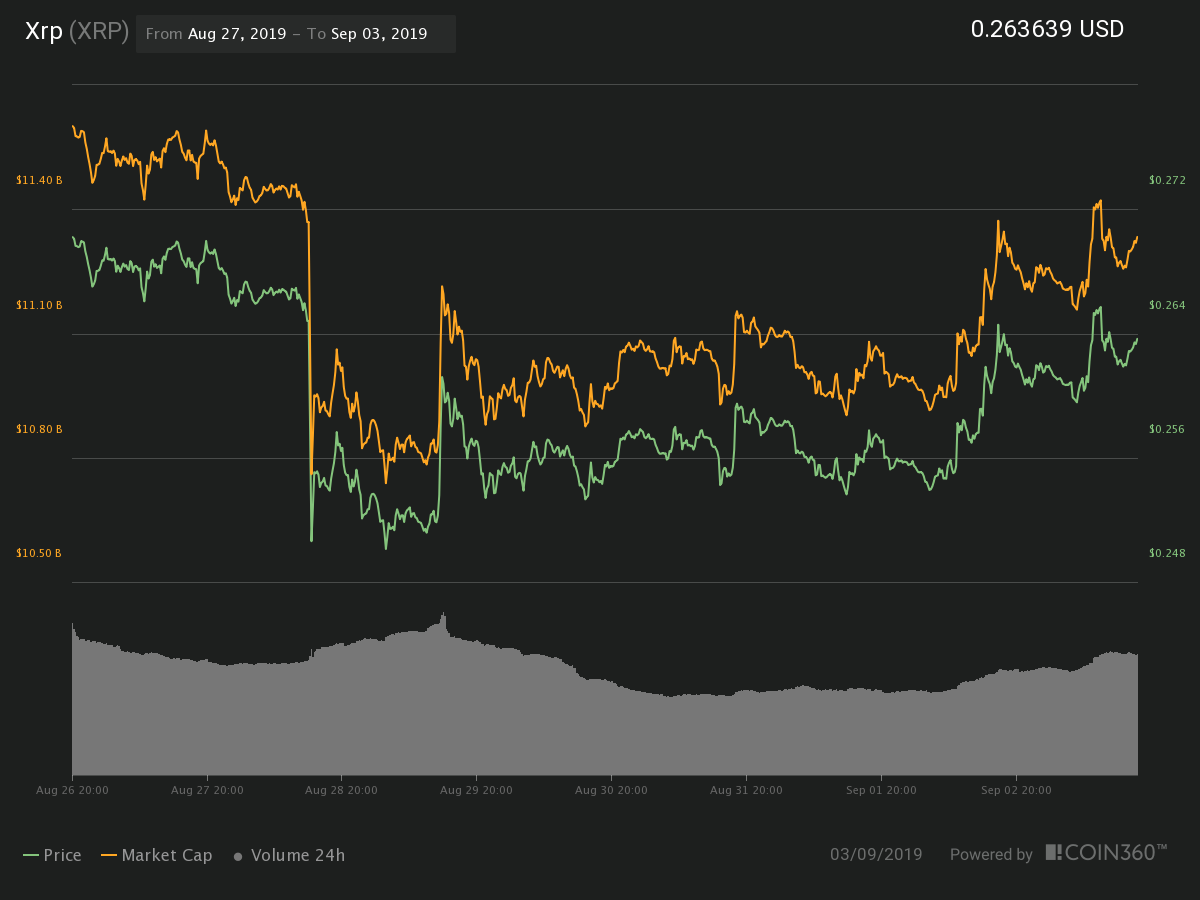Open the From date Aug 27, 2019
Image resolution: width=1200 pixels, height=900 pixels.
[235, 33]
